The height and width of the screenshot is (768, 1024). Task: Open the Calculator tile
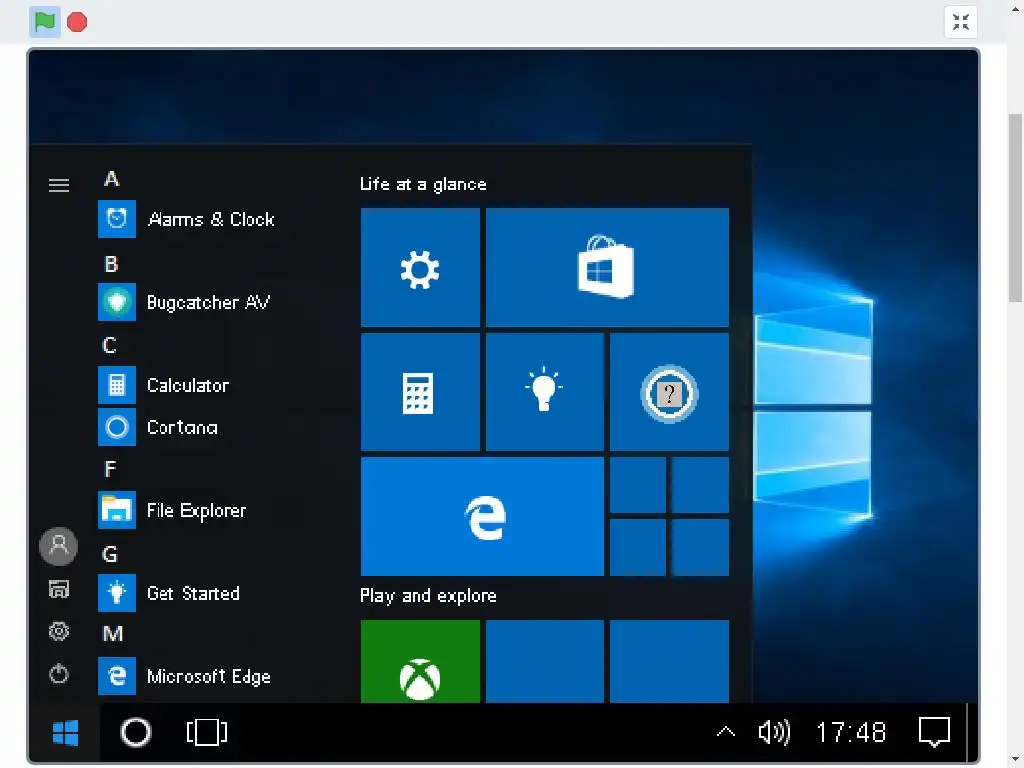[420, 392]
